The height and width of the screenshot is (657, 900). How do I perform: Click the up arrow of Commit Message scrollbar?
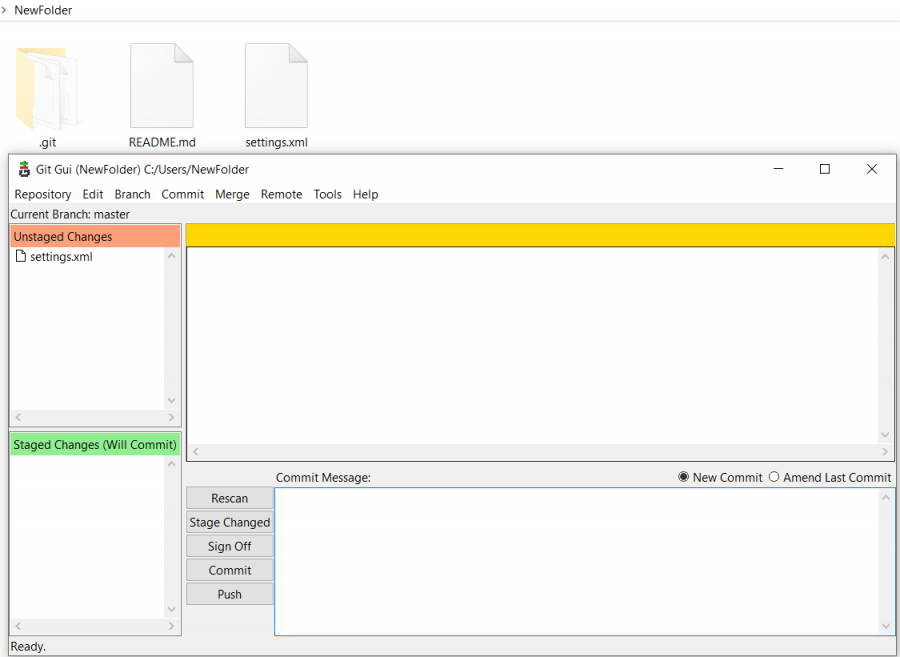click(885, 497)
